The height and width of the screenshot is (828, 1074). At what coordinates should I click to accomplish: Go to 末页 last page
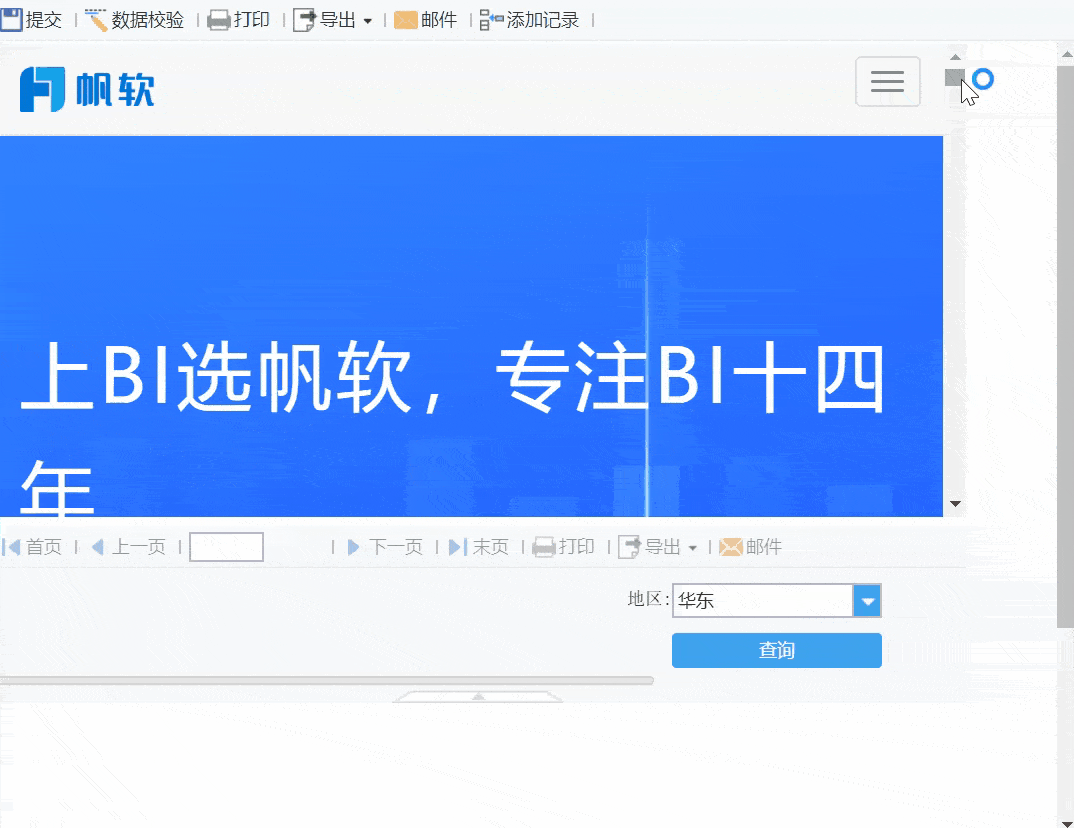pos(478,547)
